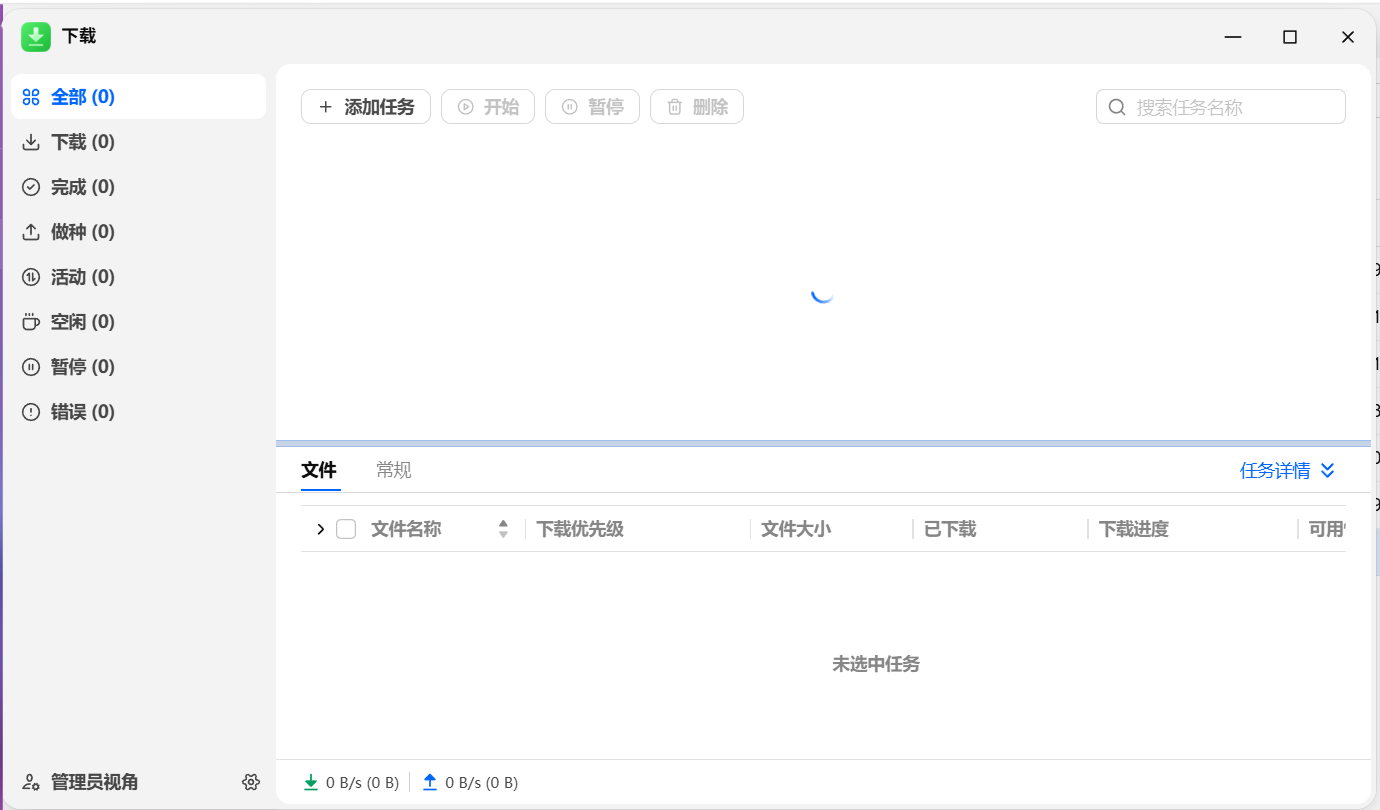Select 下载 (0) in sidebar
The width and height of the screenshot is (1380, 810).
click(138, 142)
